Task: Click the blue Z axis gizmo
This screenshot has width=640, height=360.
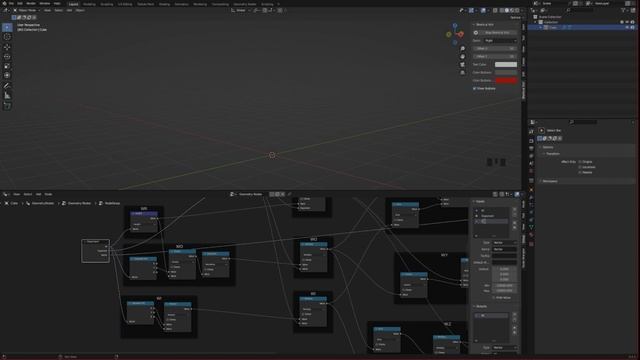Action: (455, 26)
